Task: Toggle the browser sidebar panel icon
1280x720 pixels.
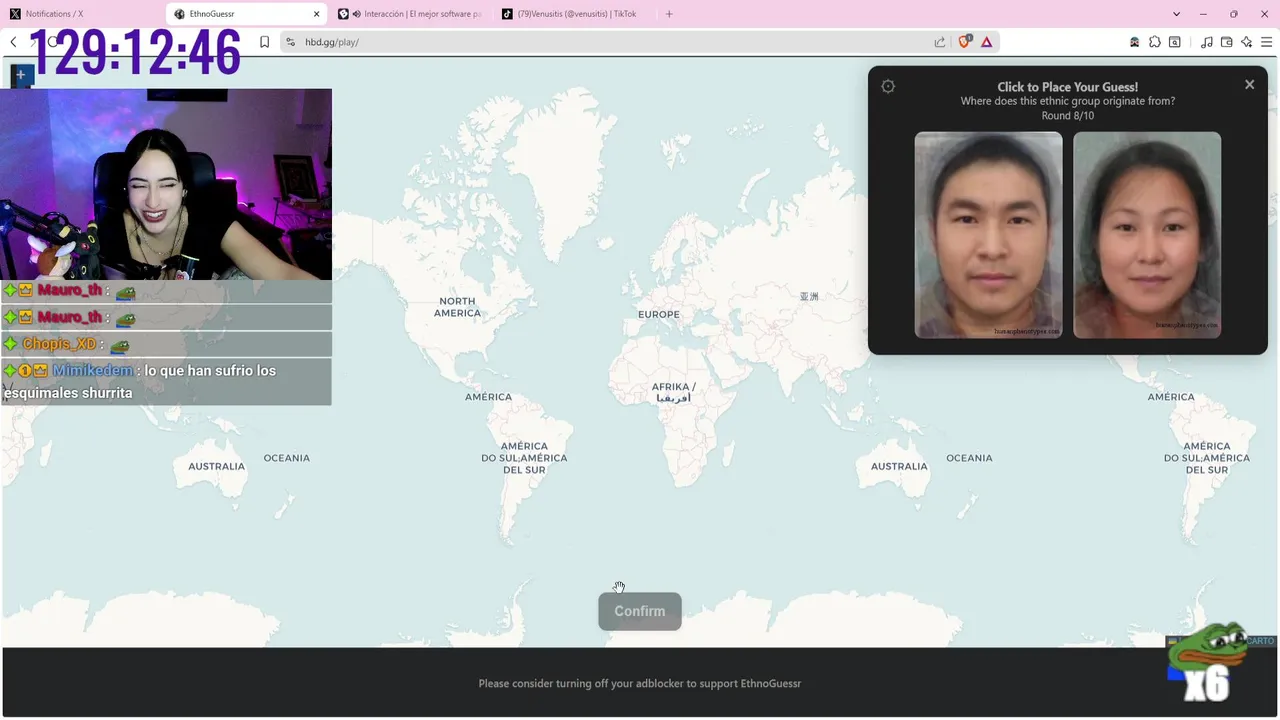Action: coord(1175,42)
